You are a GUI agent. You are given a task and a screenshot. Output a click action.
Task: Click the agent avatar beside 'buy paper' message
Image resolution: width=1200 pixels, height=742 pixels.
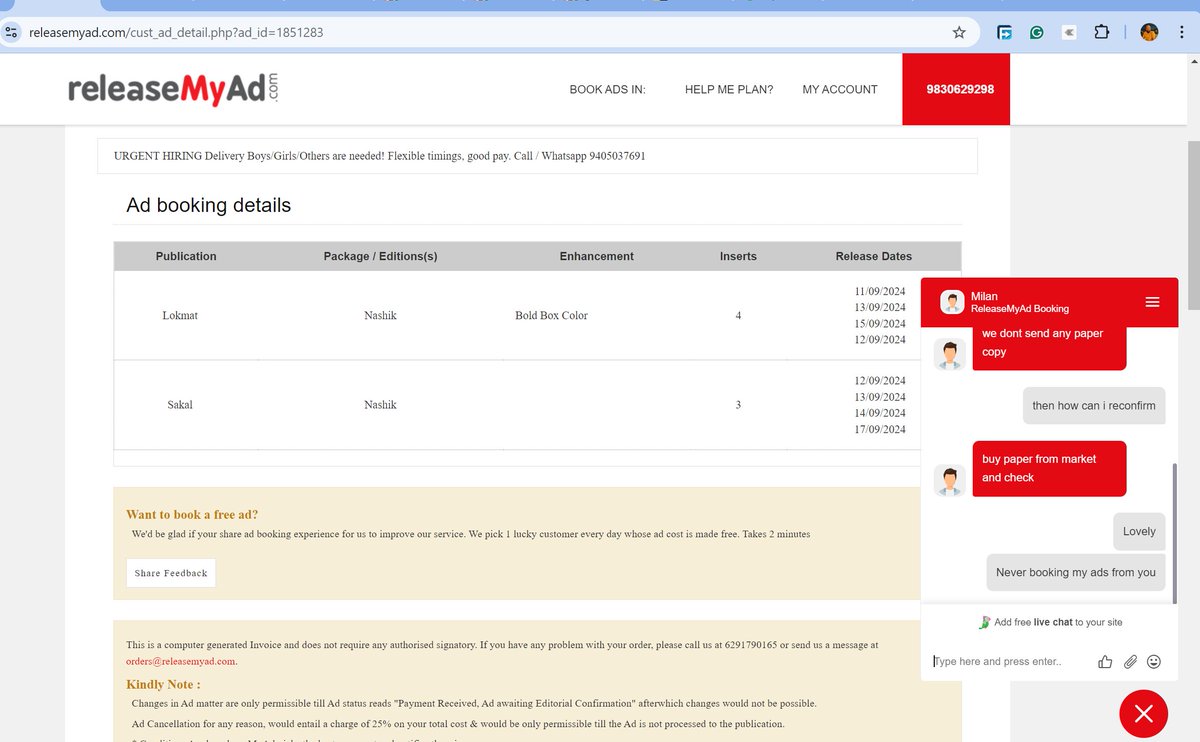click(x=950, y=480)
